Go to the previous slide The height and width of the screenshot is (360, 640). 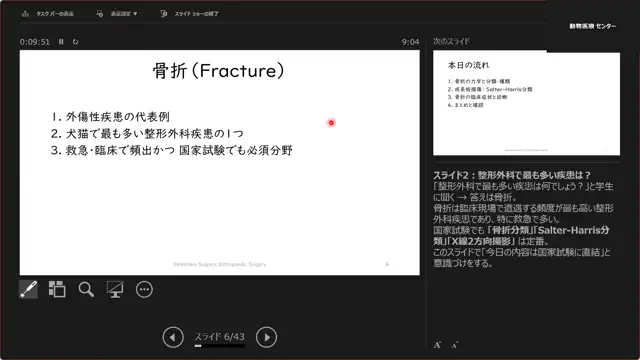173,337
